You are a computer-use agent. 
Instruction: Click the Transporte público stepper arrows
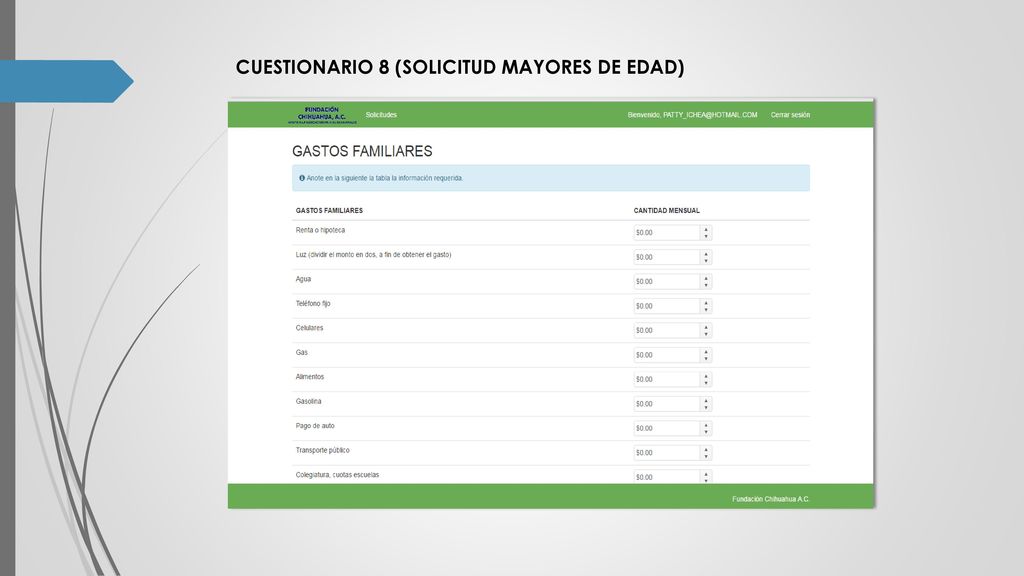pos(706,453)
